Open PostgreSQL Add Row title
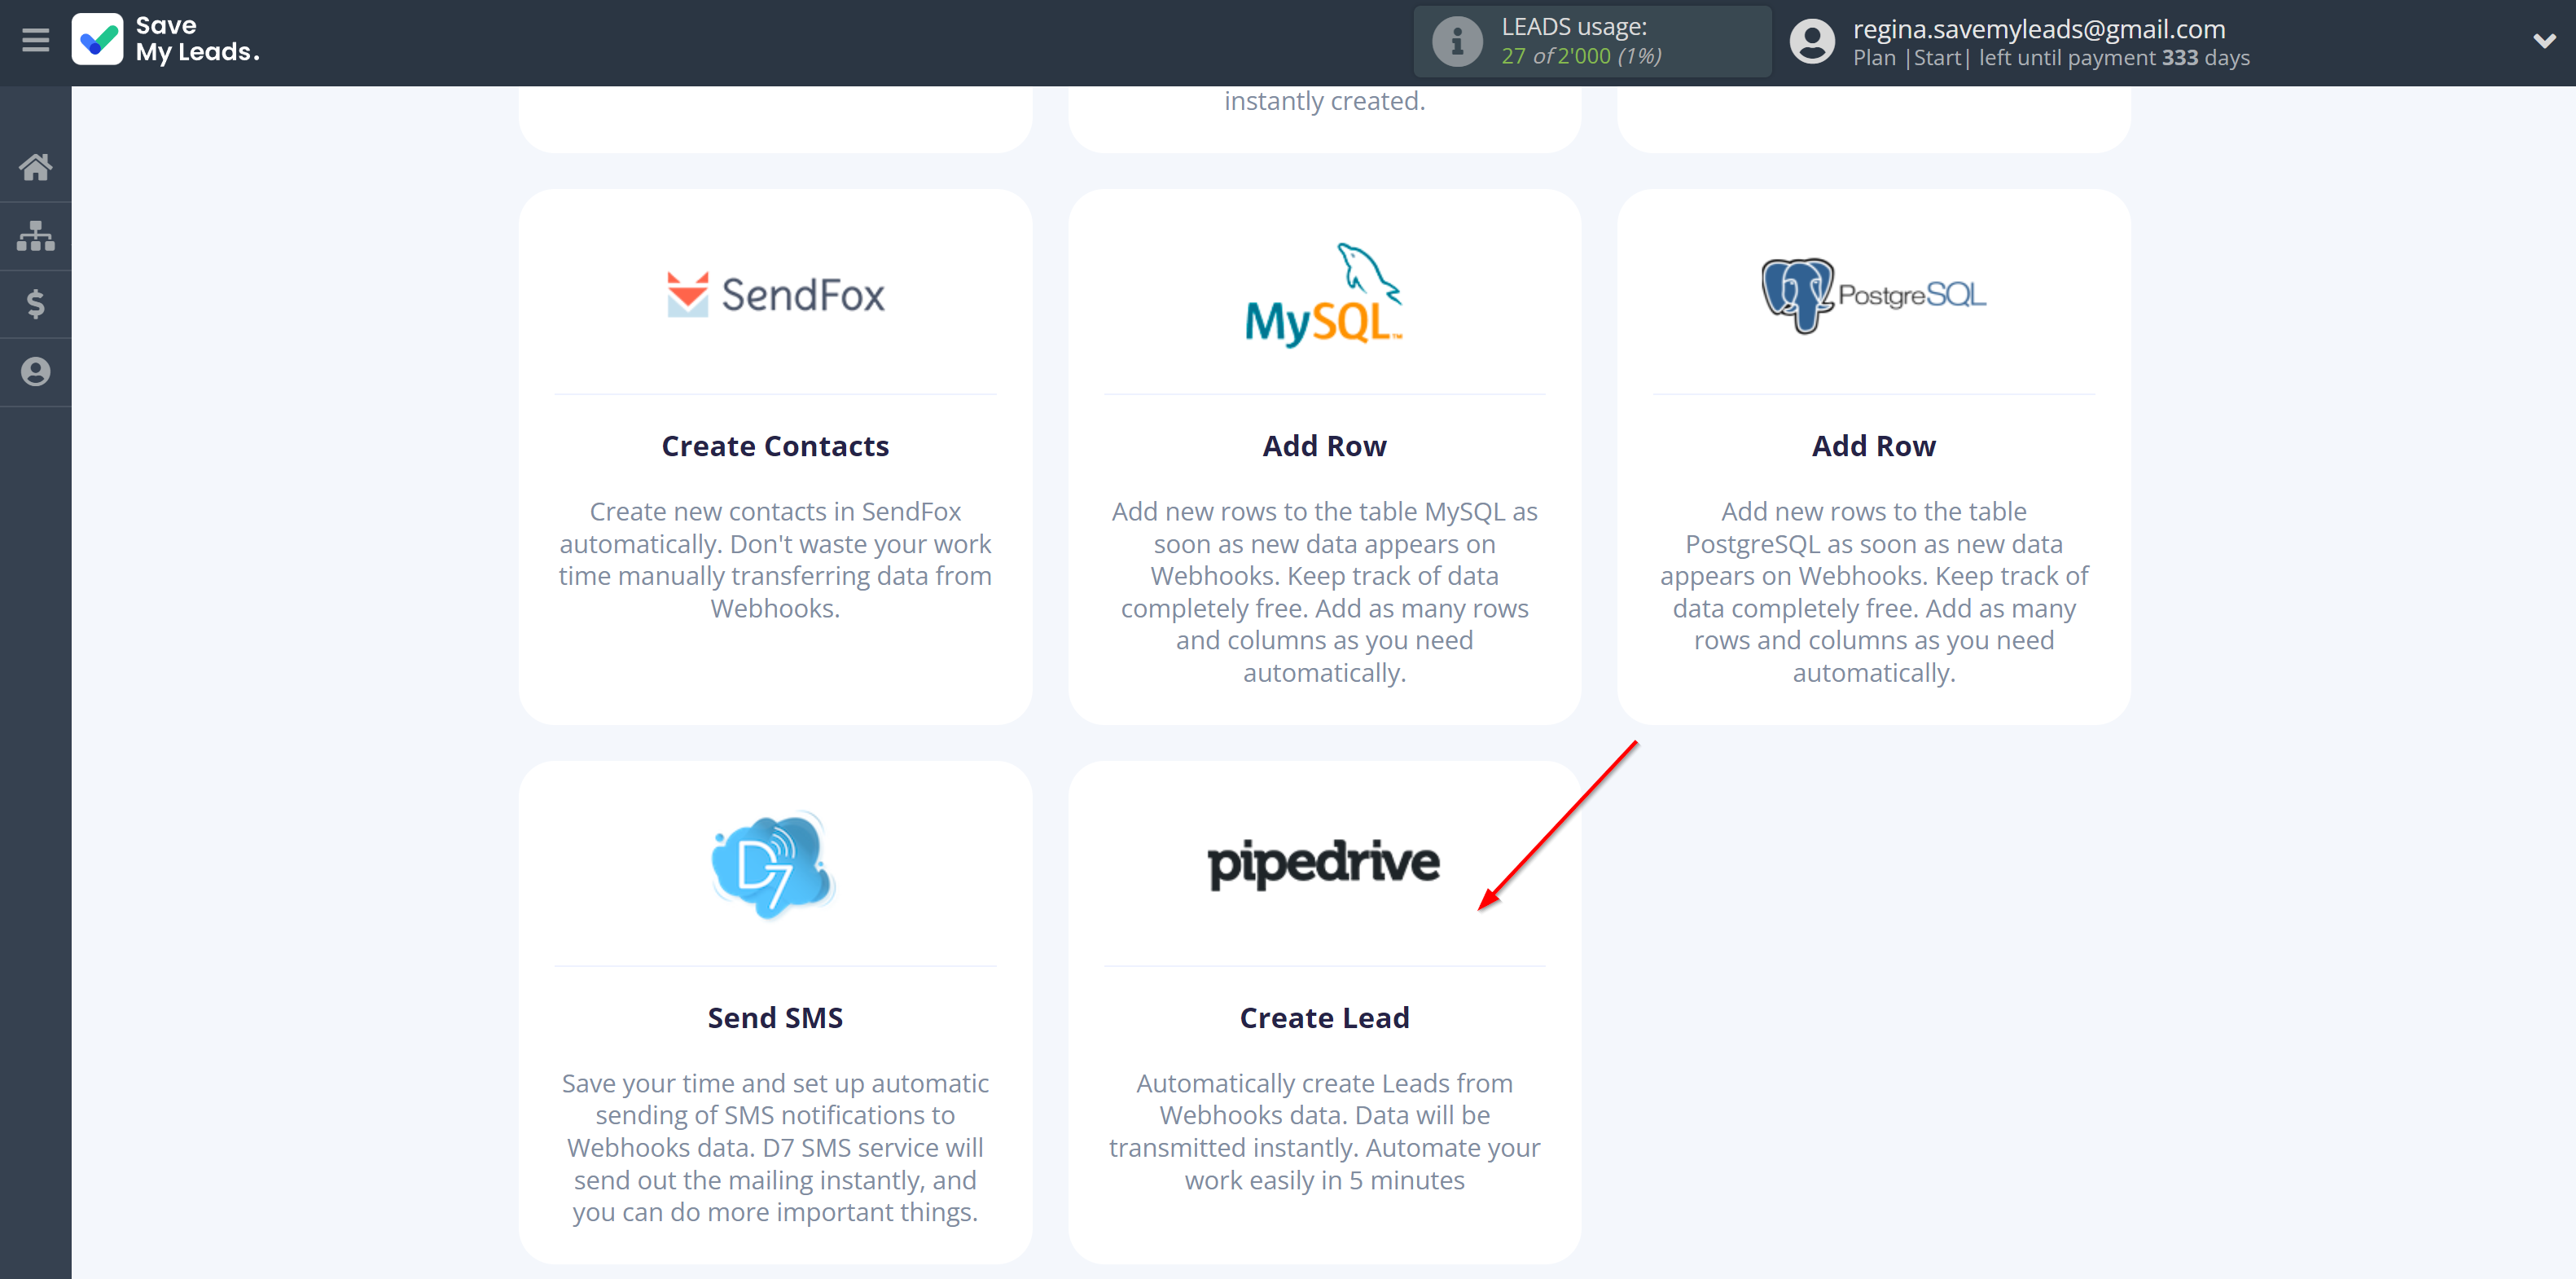Screen dimensions: 2576x1279 click(x=1873, y=446)
